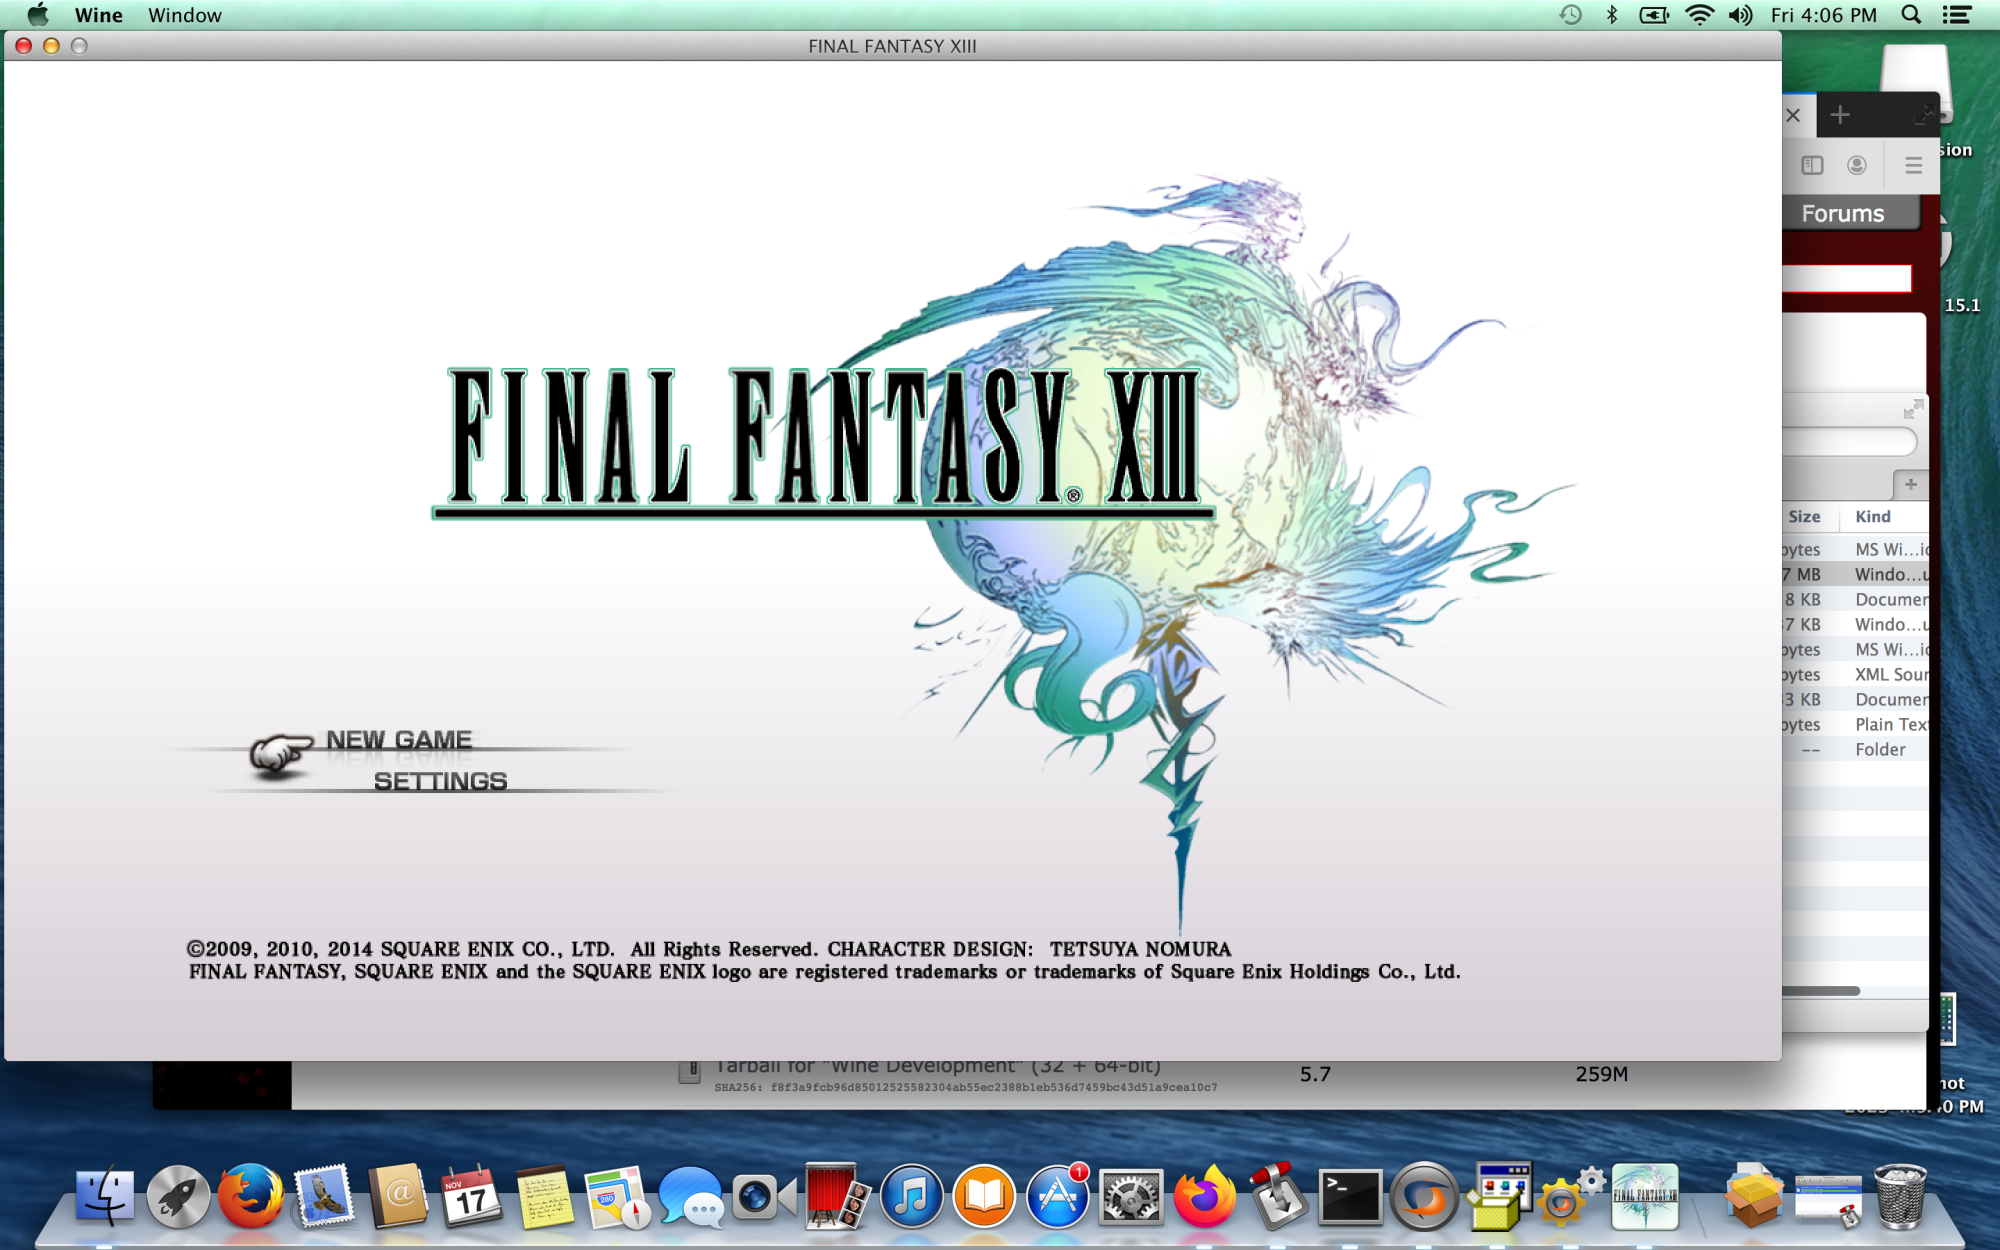
Task: Open SETTINGS on the game title menu
Action: click(440, 781)
